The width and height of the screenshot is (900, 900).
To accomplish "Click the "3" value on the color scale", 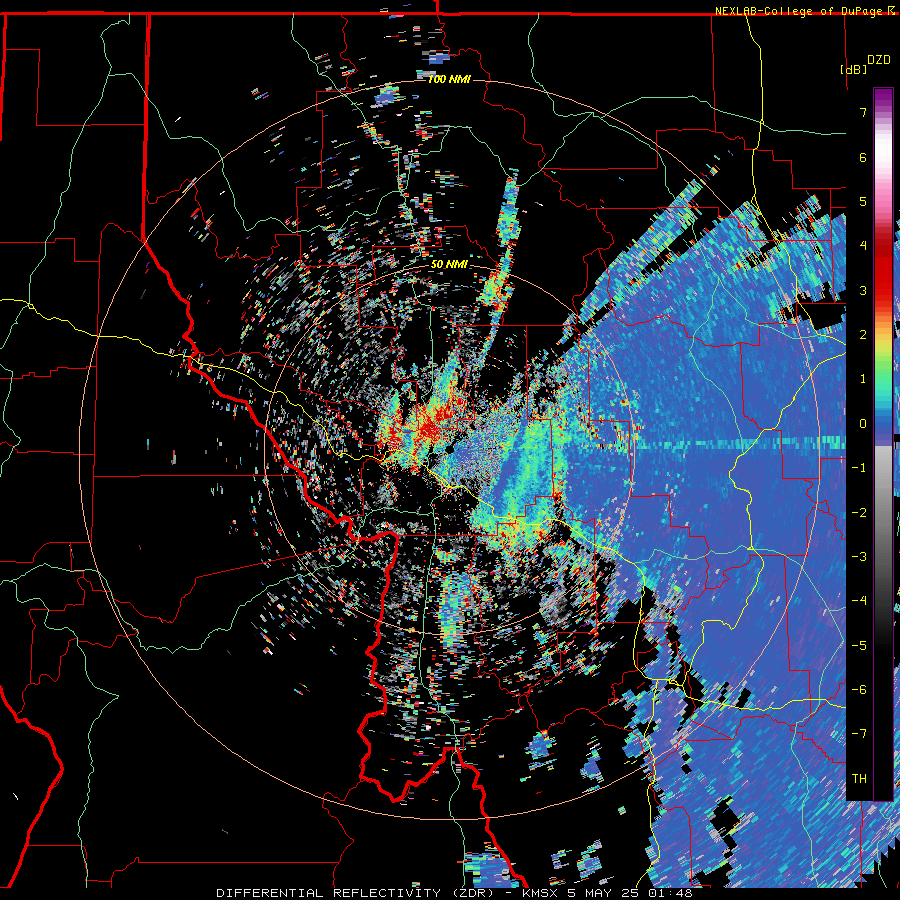I will tap(863, 290).
